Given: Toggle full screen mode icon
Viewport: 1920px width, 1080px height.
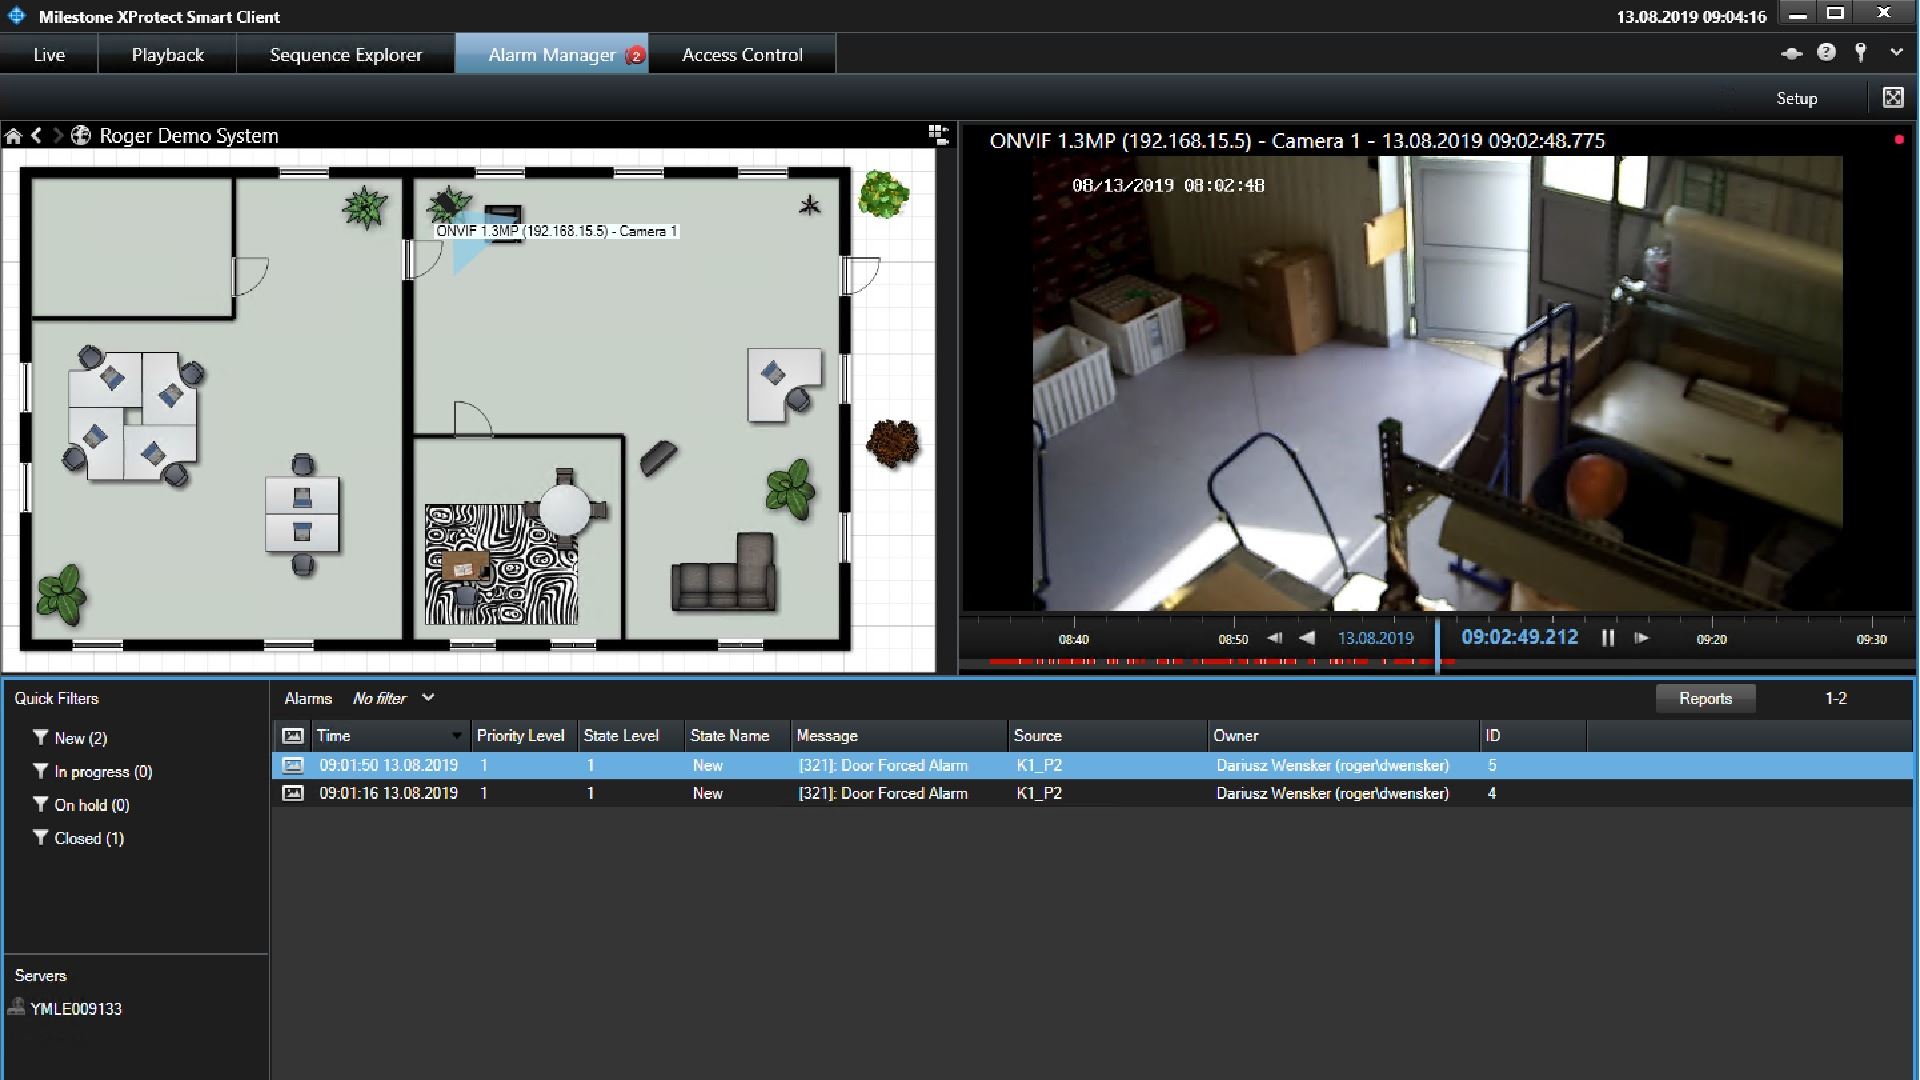Looking at the screenshot, I should 1893,97.
